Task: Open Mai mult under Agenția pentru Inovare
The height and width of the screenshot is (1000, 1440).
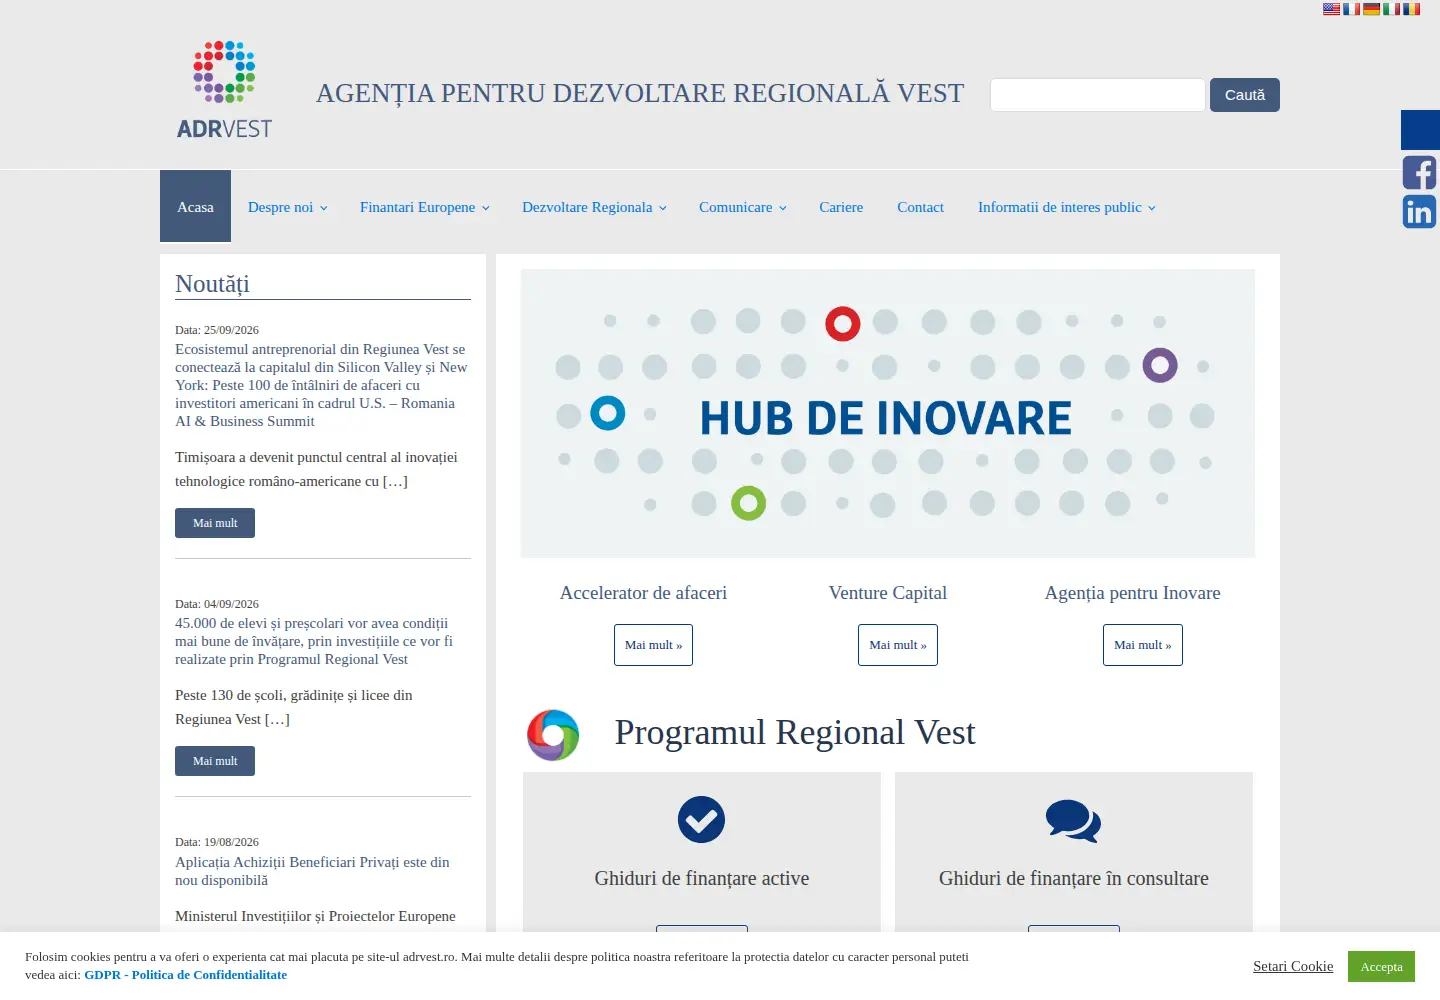Action: [x=1143, y=645]
